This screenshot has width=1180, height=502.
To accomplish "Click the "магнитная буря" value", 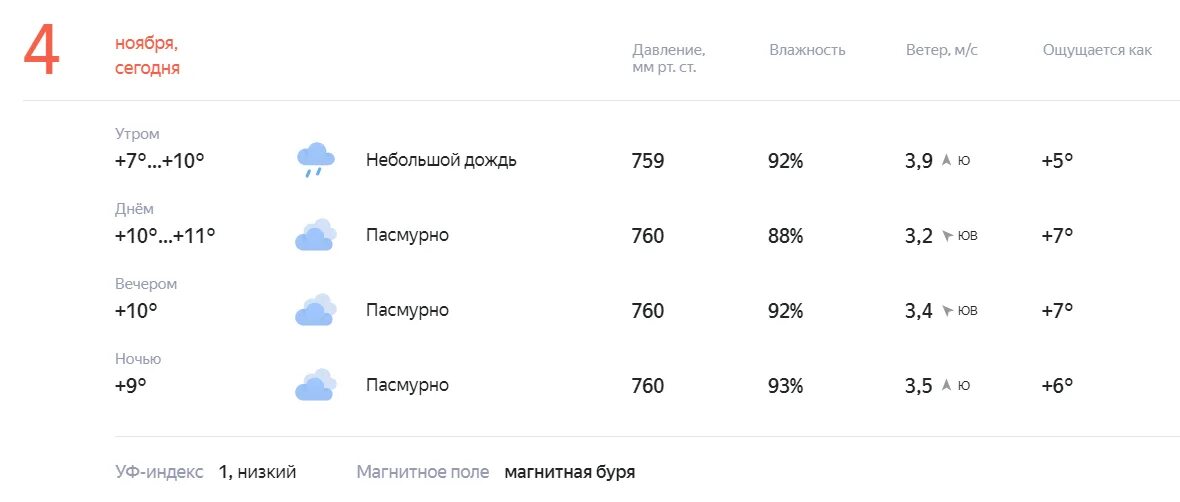I will [569, 472].
